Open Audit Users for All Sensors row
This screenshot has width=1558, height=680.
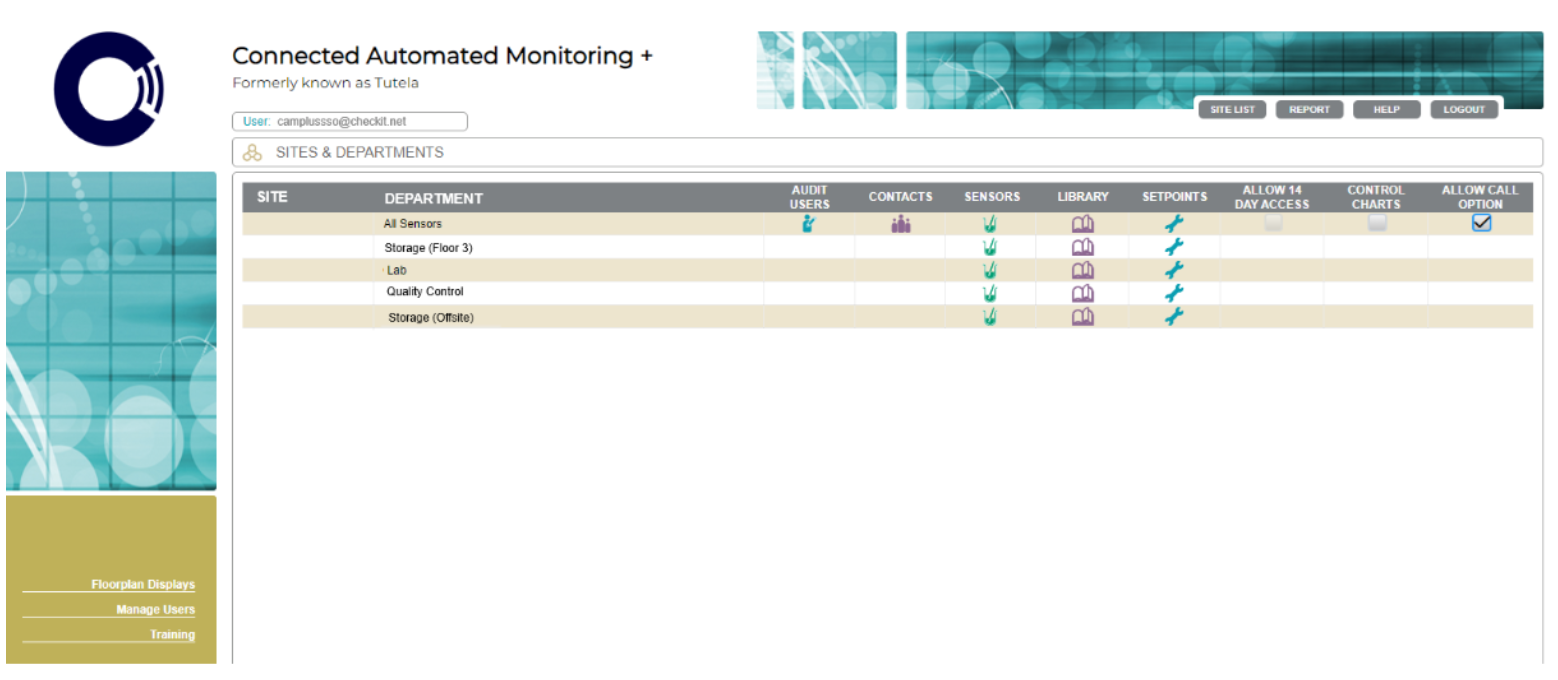click(x=810, y=223)
